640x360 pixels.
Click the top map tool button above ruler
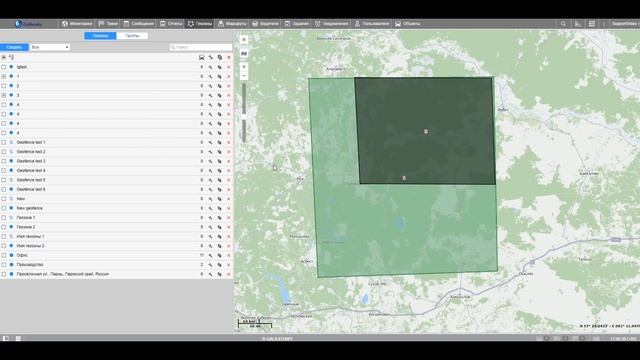click(x=244, y=40)
